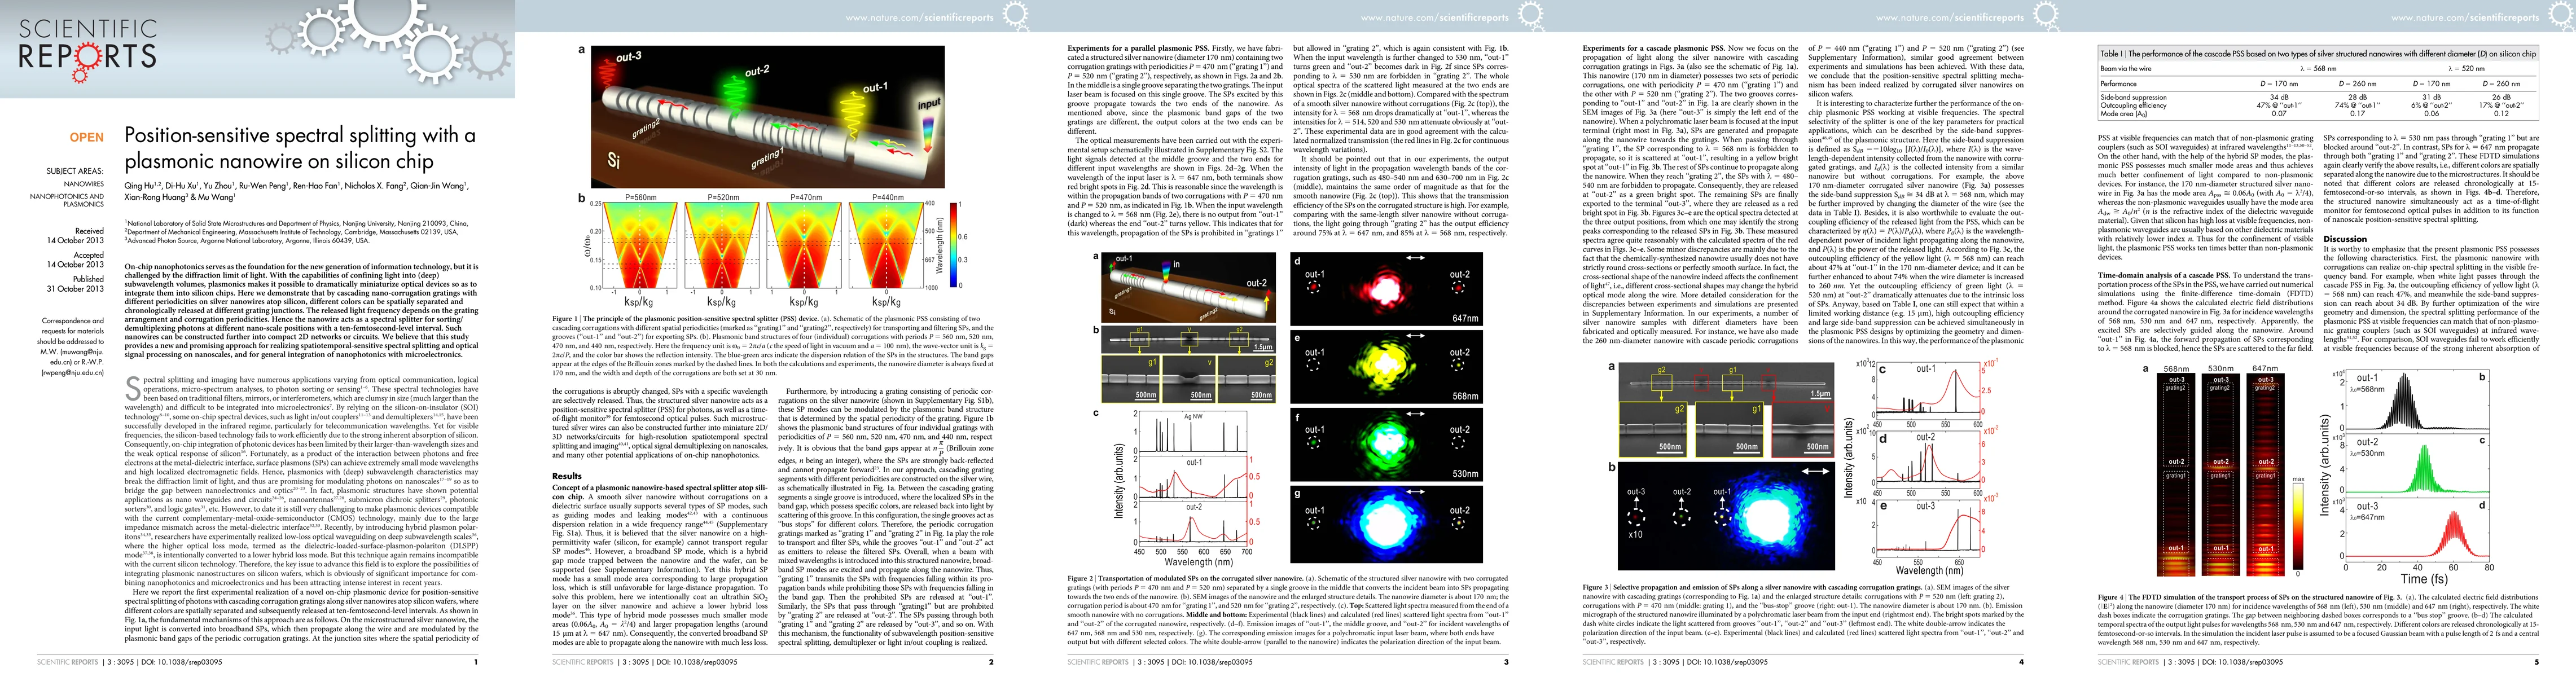This screenshot has height=677, width=2576.
Task: Click the Results section heading on page 2
Action: tap(566, 476)
